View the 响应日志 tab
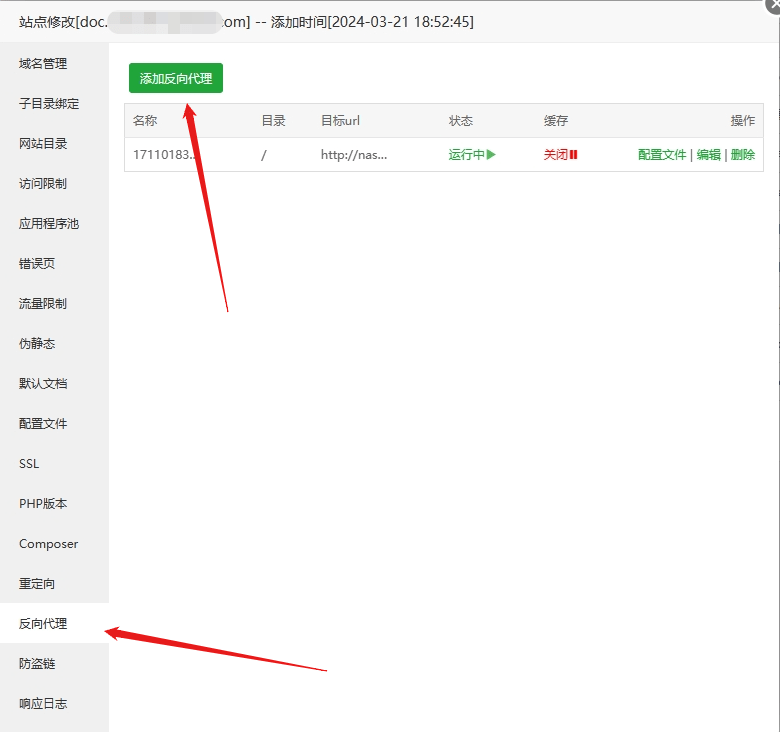The height and width of the screenshot is (732, 780). pos(43,704)
